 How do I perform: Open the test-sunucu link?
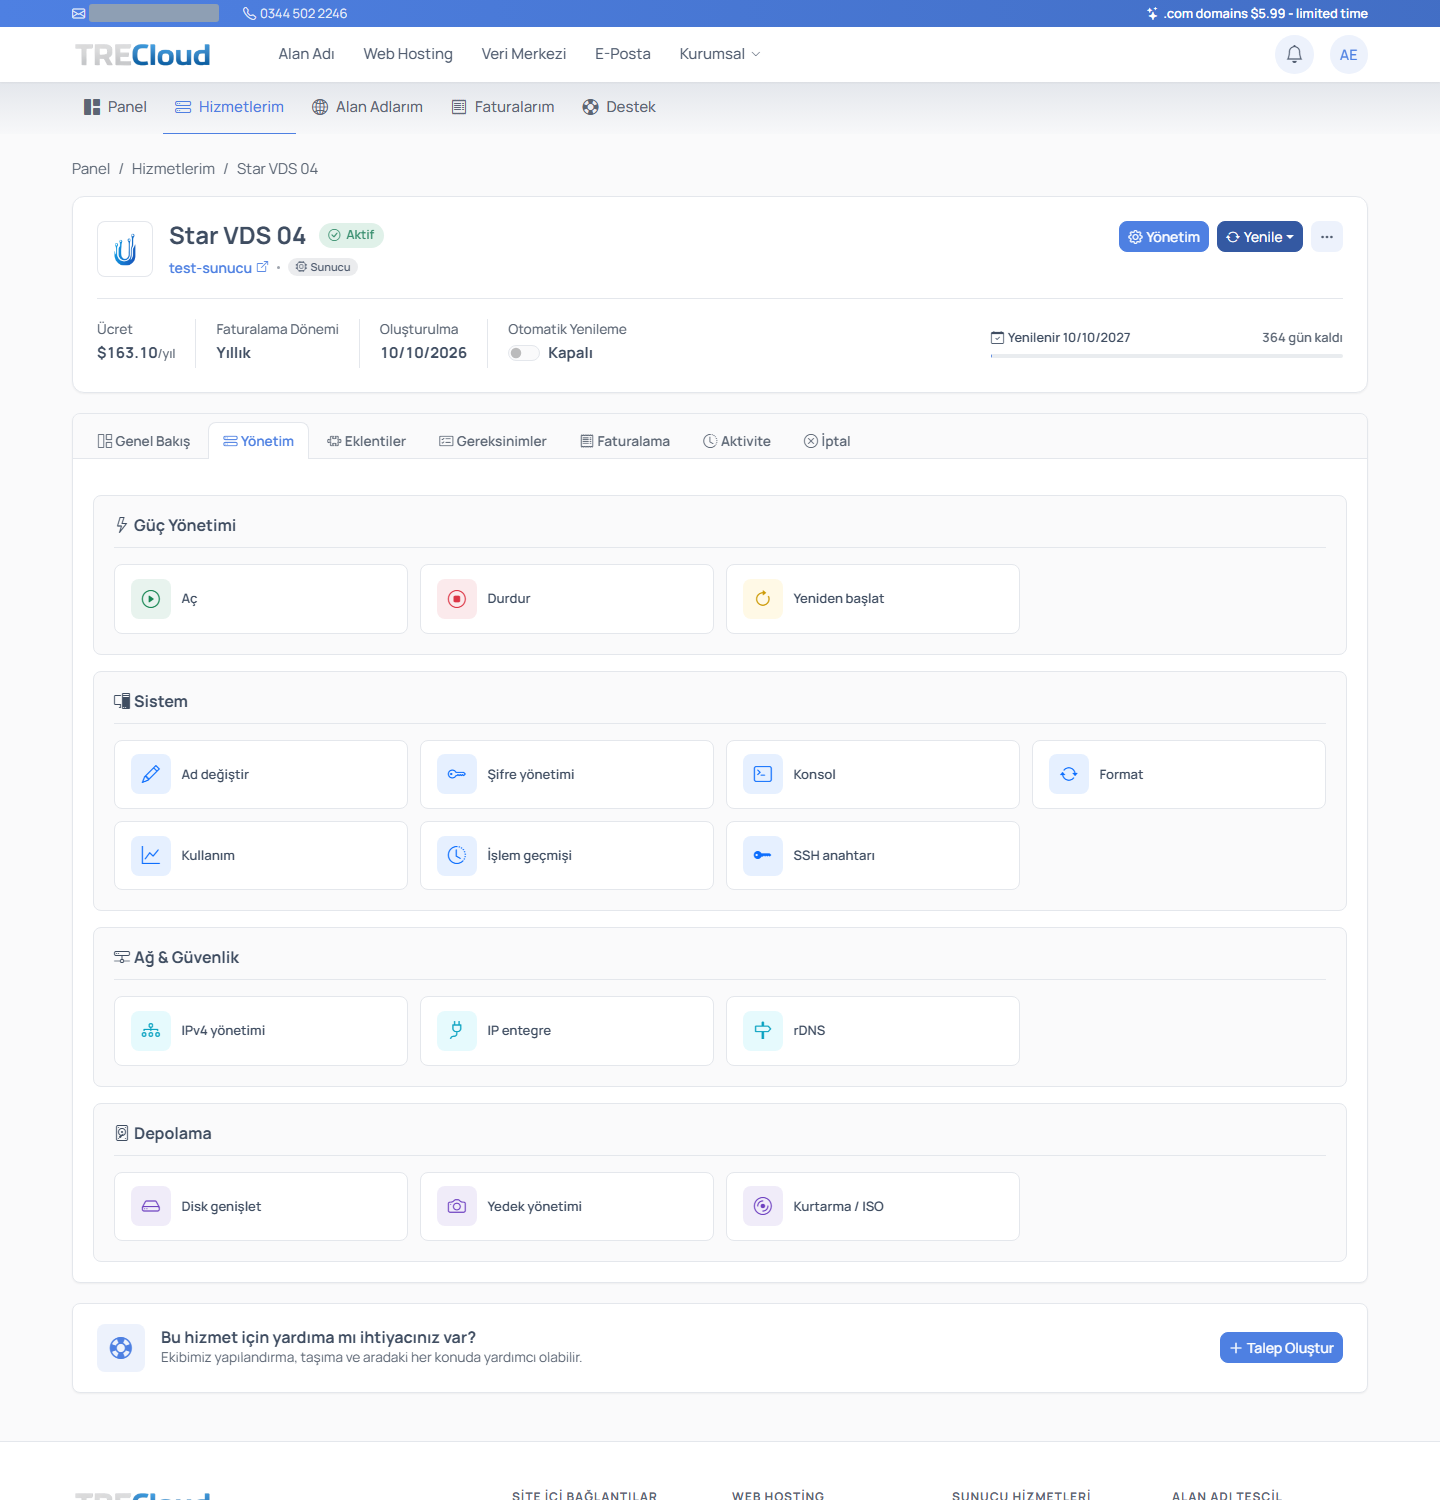pos(218,268)
